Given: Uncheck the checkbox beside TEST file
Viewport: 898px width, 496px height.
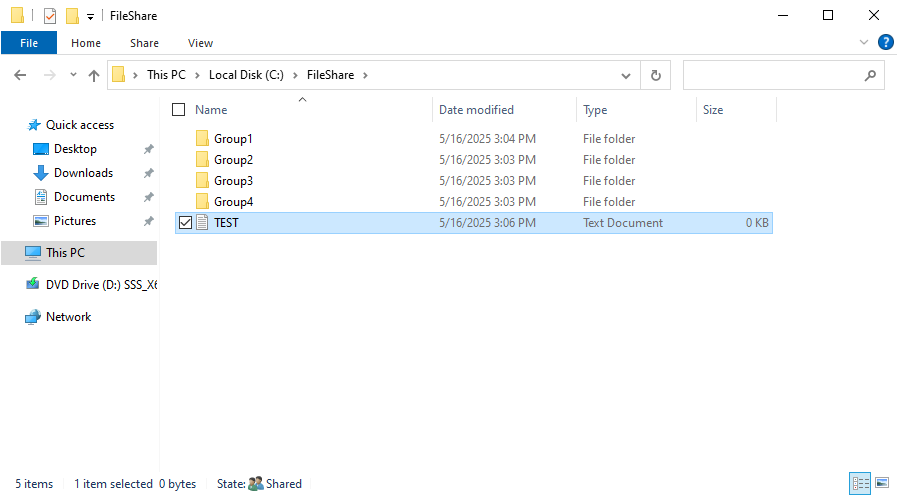Looking at the screenshot, I should pos(185,222).
